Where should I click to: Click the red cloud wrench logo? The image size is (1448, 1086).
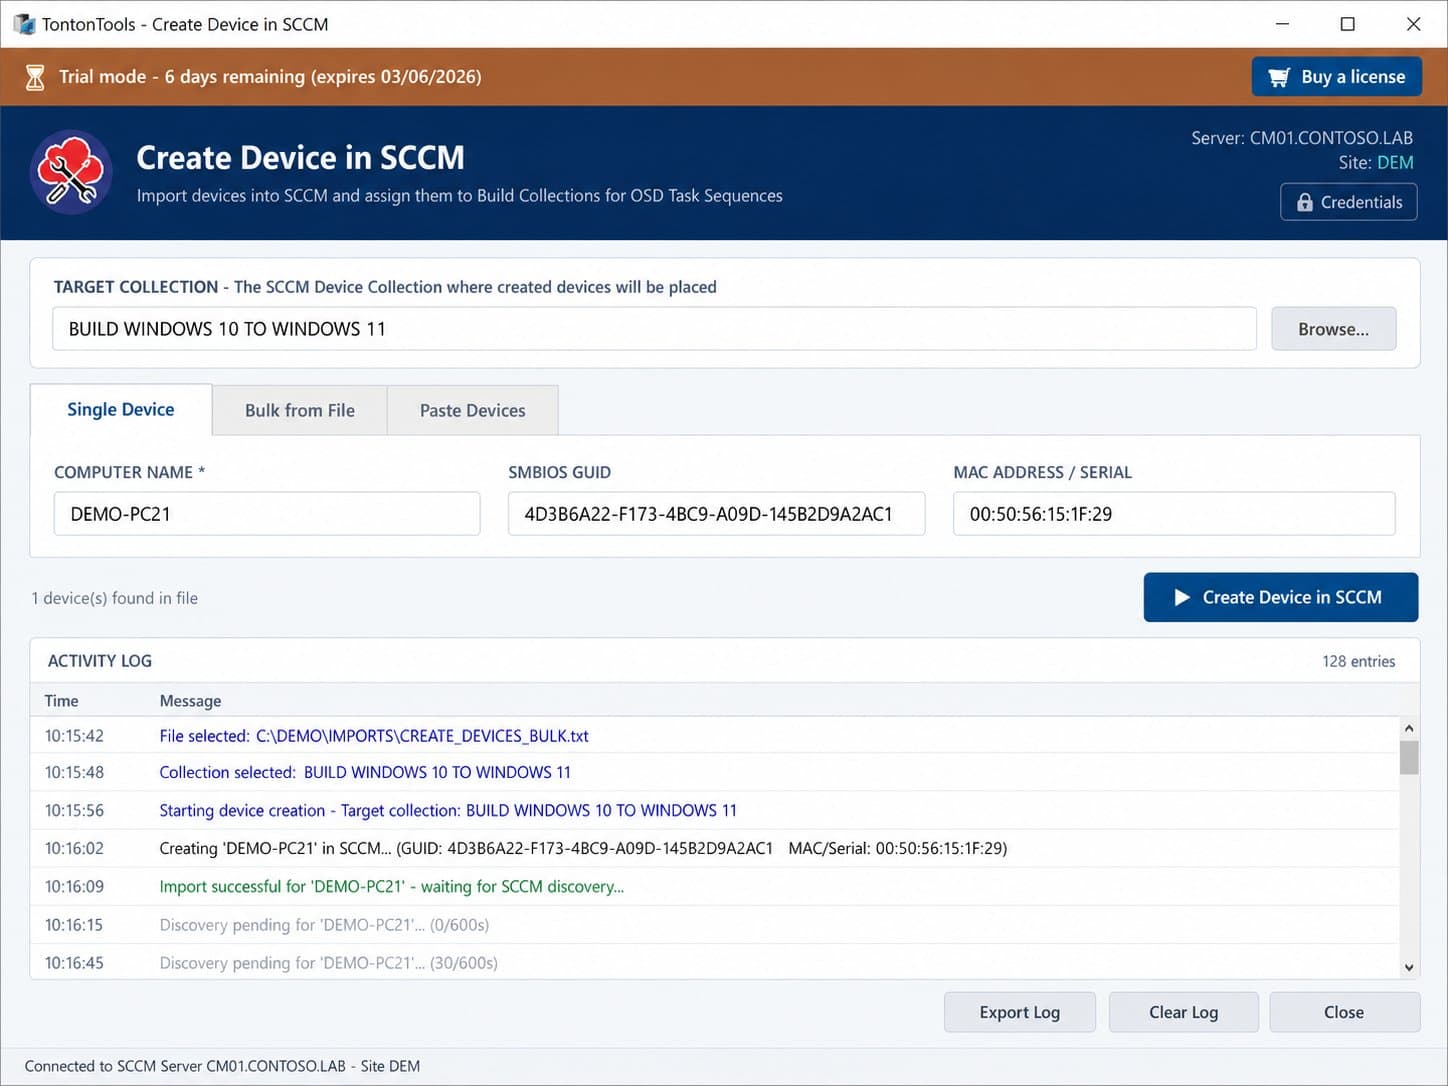pyautogui.click(x=71, y=172)
